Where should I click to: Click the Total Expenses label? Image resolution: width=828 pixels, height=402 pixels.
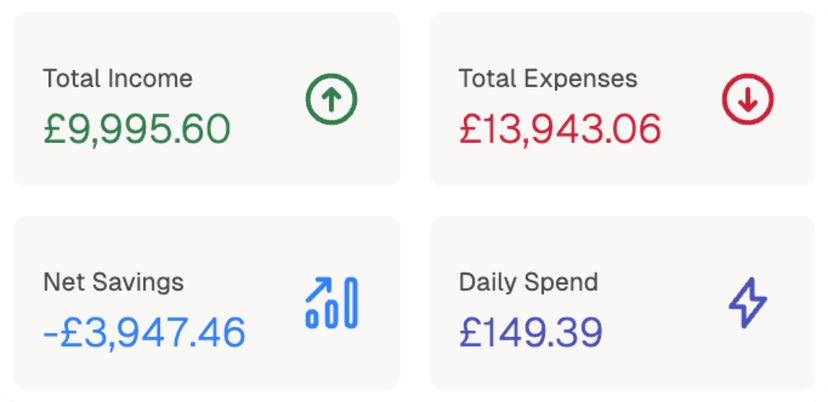(x=548, y=79)
